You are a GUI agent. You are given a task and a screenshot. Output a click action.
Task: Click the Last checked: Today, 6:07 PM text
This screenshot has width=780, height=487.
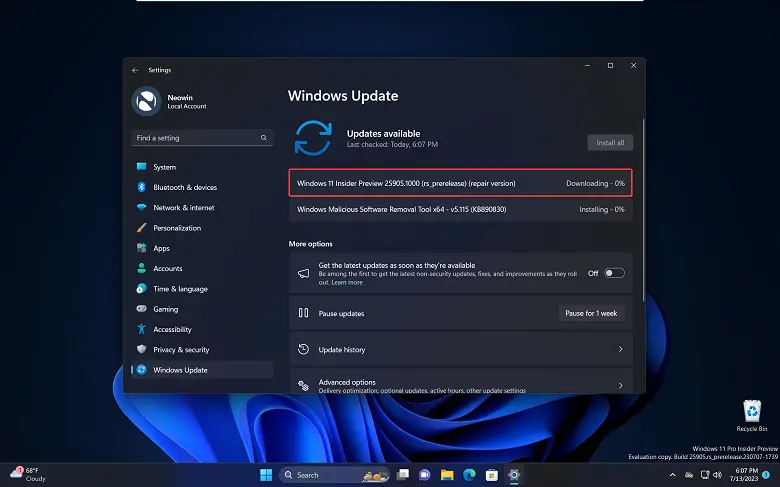point(392,144)
